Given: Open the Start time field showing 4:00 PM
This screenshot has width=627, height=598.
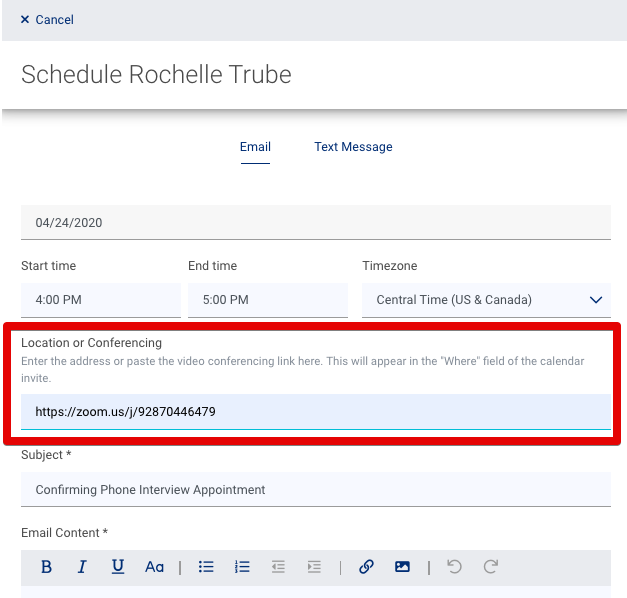Looking at the screenshot, I should tap(100, 300).
